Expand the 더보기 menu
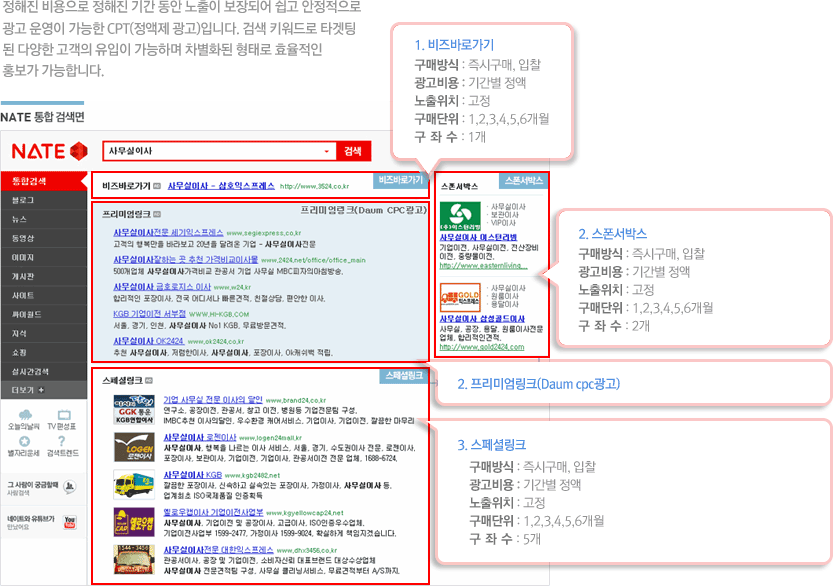This screenshot has width=833, height=586. click(x=44, y=390)
